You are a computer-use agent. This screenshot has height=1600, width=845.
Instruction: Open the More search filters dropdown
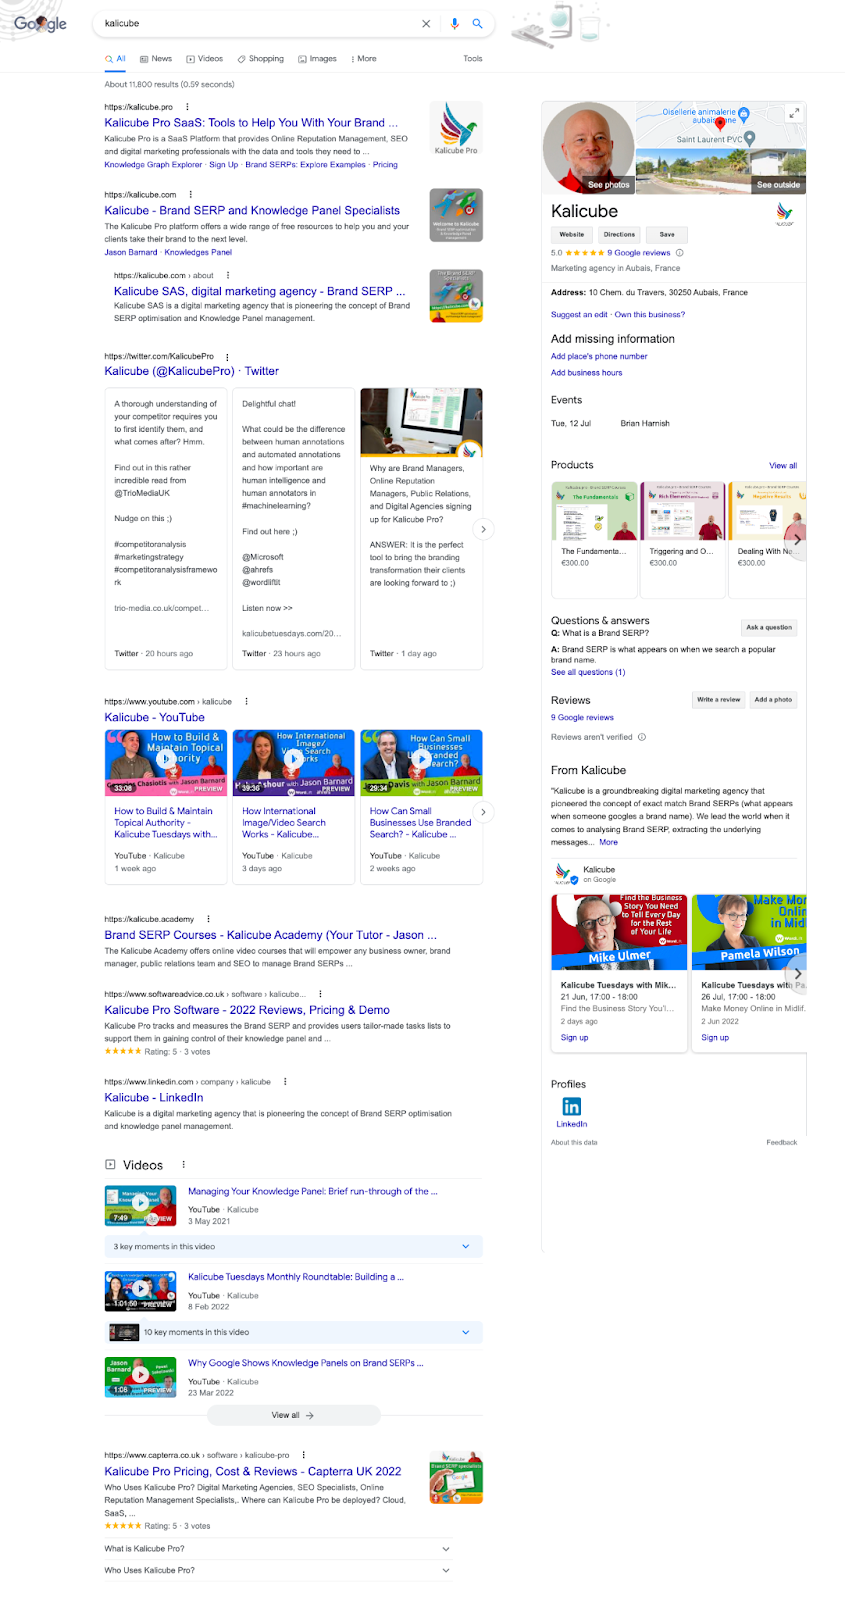(x=364, y=59)
